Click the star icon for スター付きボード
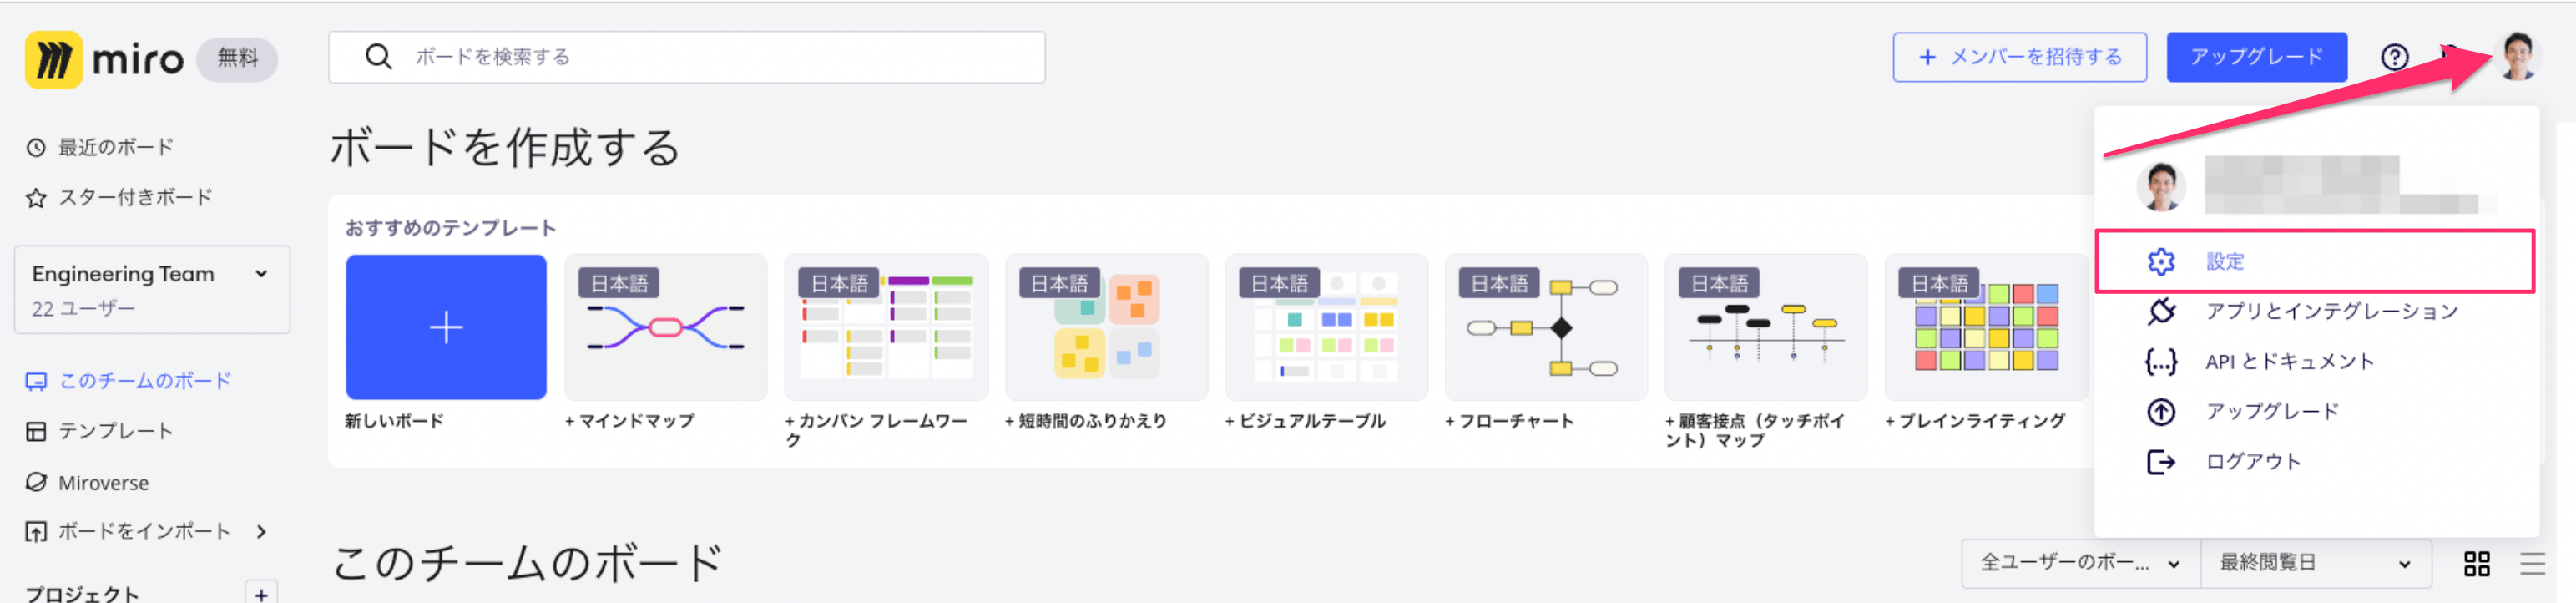The width and height of the screenshot is (2576, 603). click(x=36, y=198)
